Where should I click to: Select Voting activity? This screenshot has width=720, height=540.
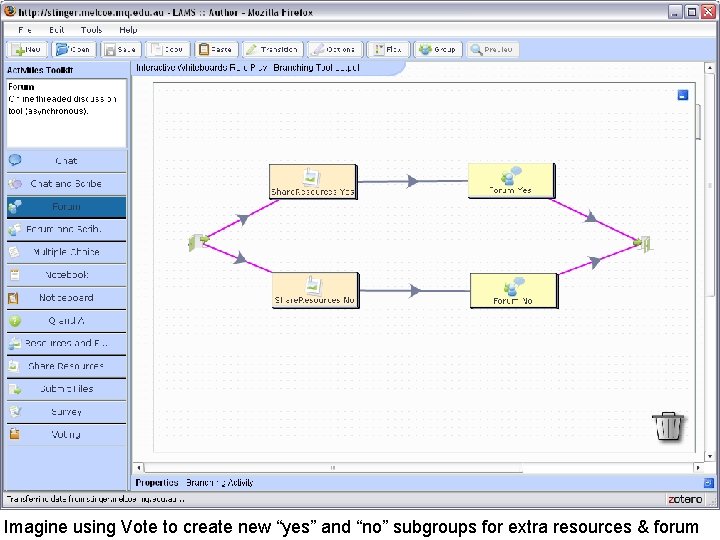pos(66,434)
